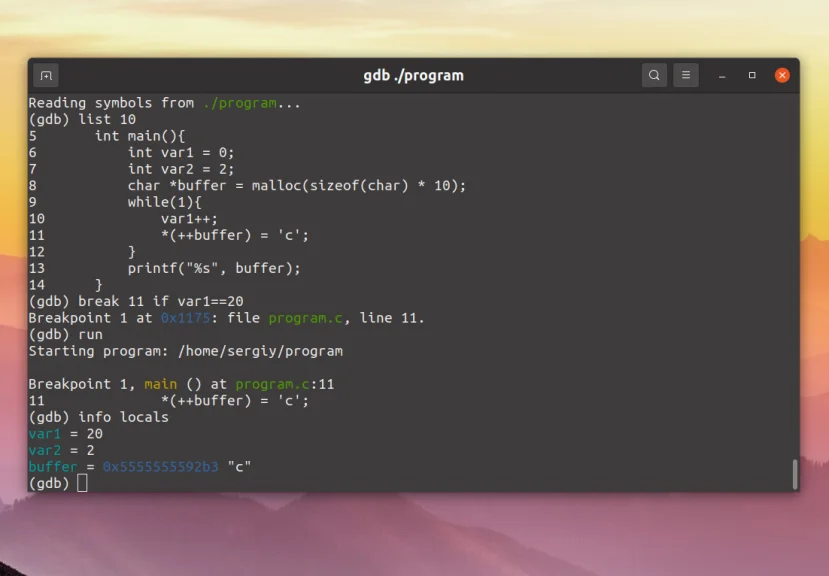The height and width of the screenshot is (576, 829).
Task: Click line 10 'var1++;'
Action: pyautogui.click(x=189, y=218)
